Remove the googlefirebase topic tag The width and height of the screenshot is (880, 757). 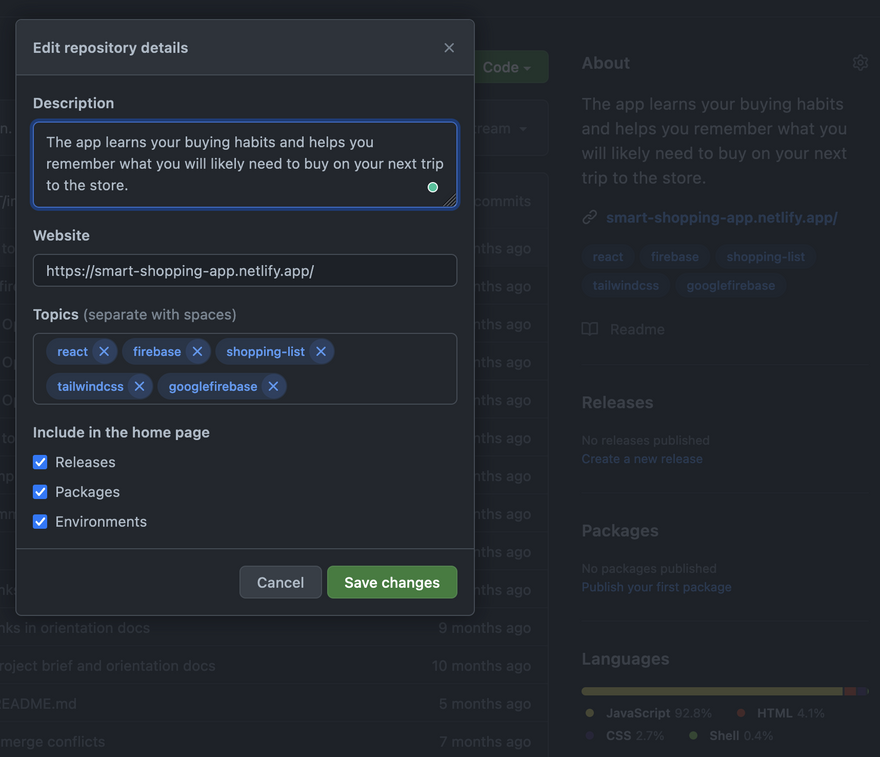(x=272, y=387)
